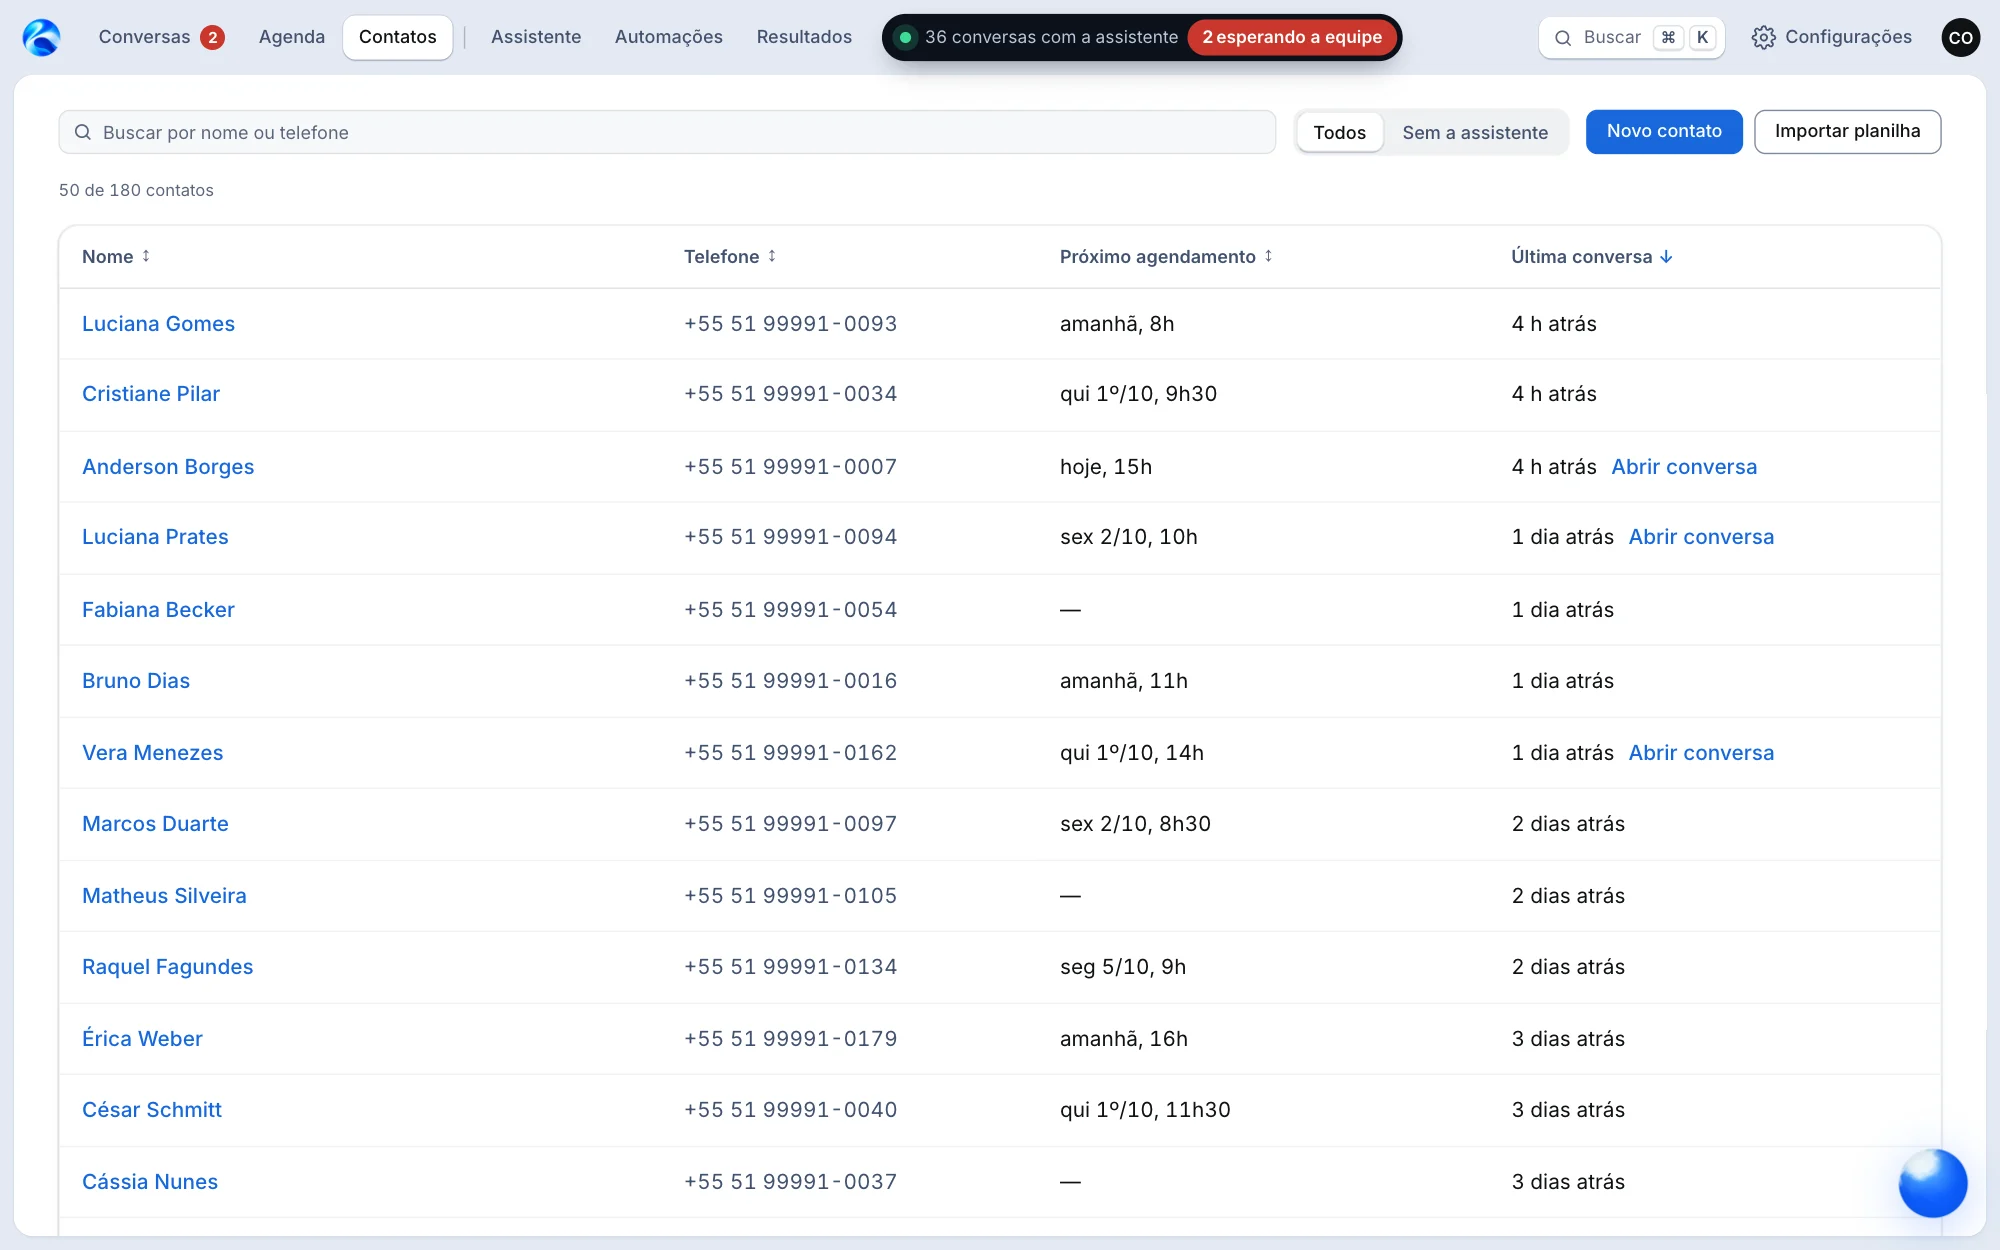Image resolution: width=2000 pixels, height=1250 pixels.
Task: Click phone +55 51 99991-0162
Action: click(x=790, y=753)
